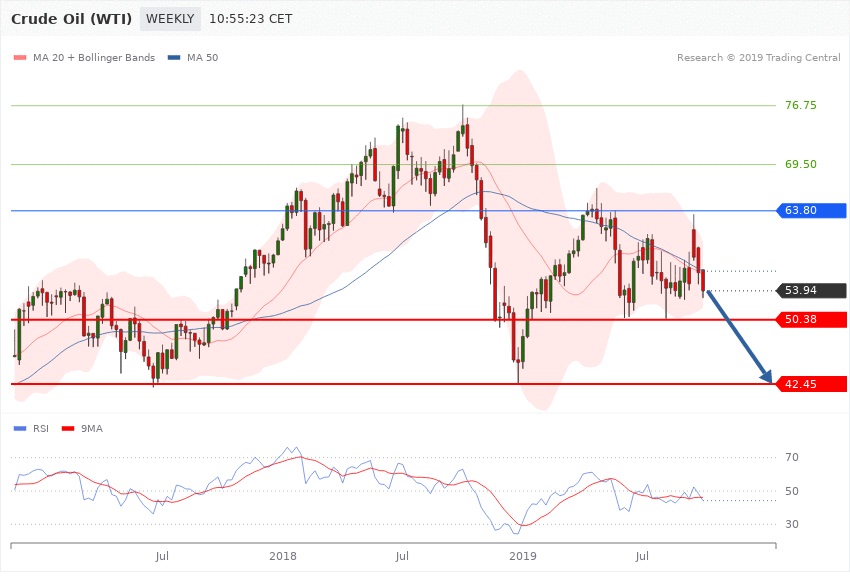Open the Research 2019 Trading Central link
This screenshot has width=850, height=576.
758,58
